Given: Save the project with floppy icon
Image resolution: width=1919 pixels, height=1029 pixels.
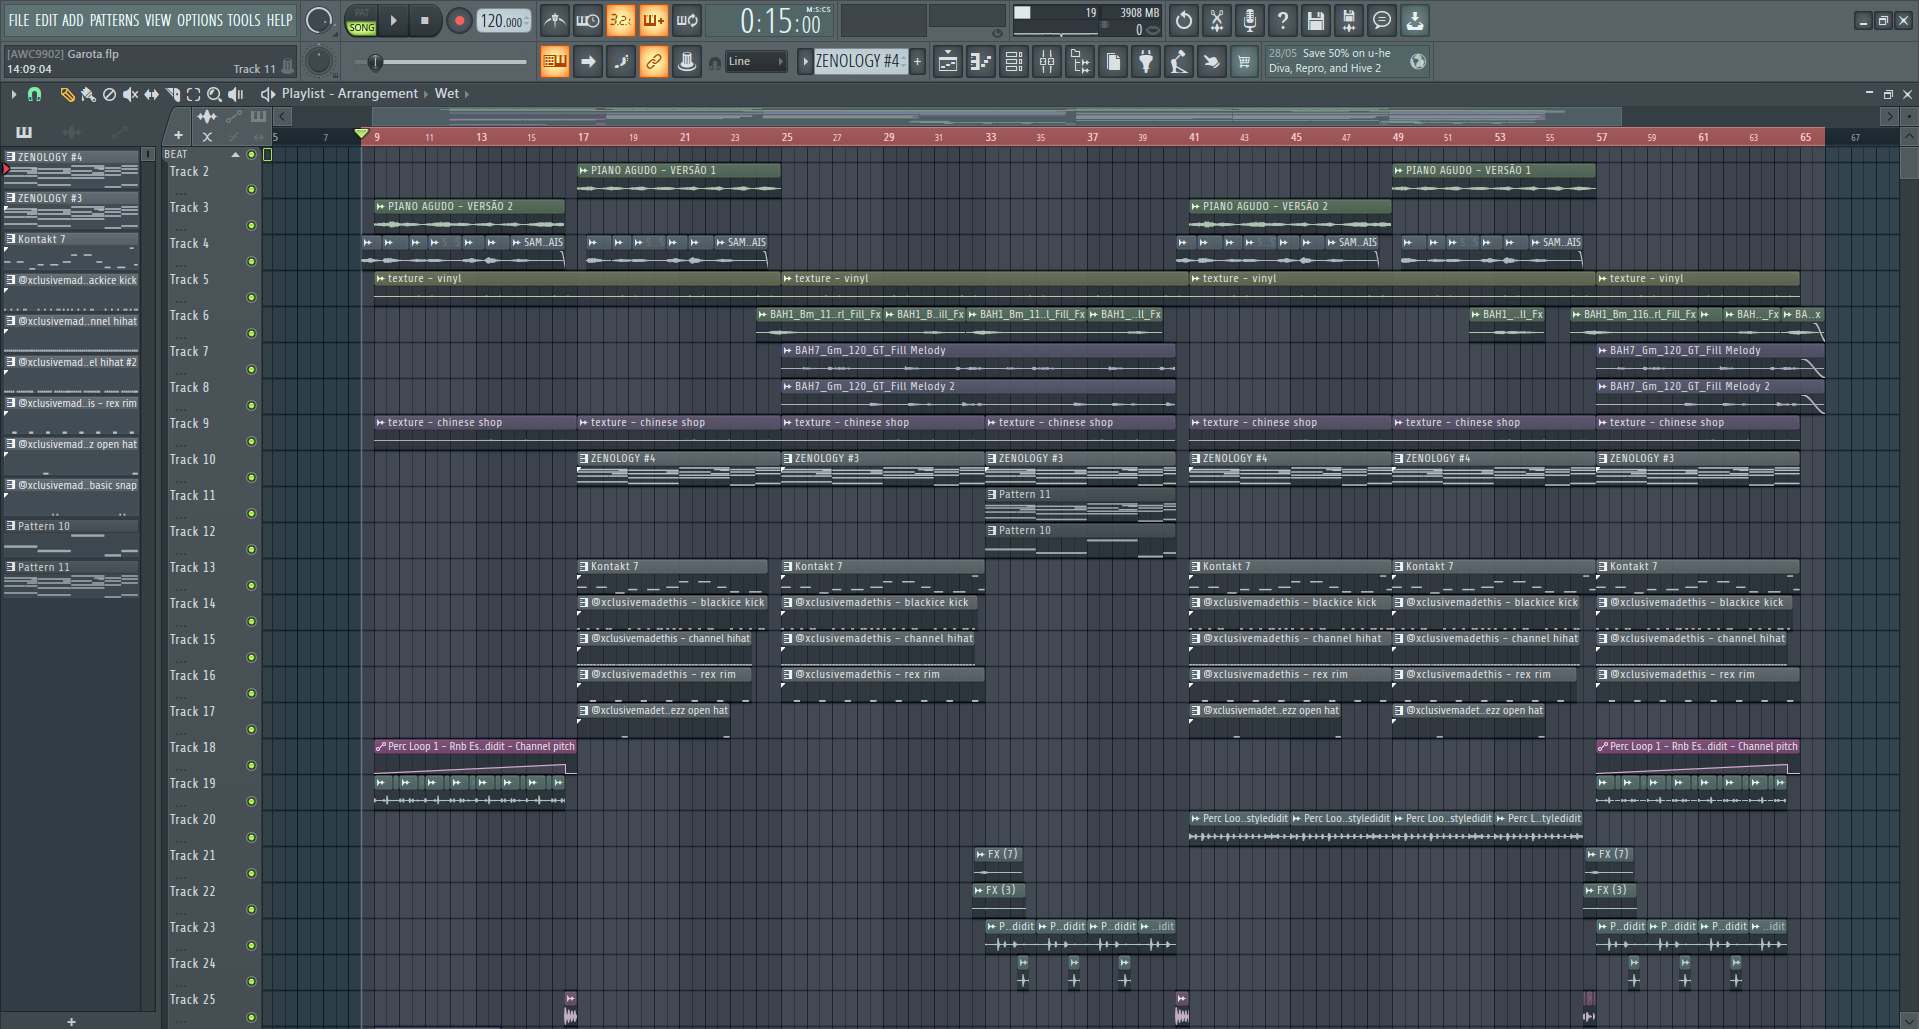Looking at the screenshot, I should (1316, 20).
